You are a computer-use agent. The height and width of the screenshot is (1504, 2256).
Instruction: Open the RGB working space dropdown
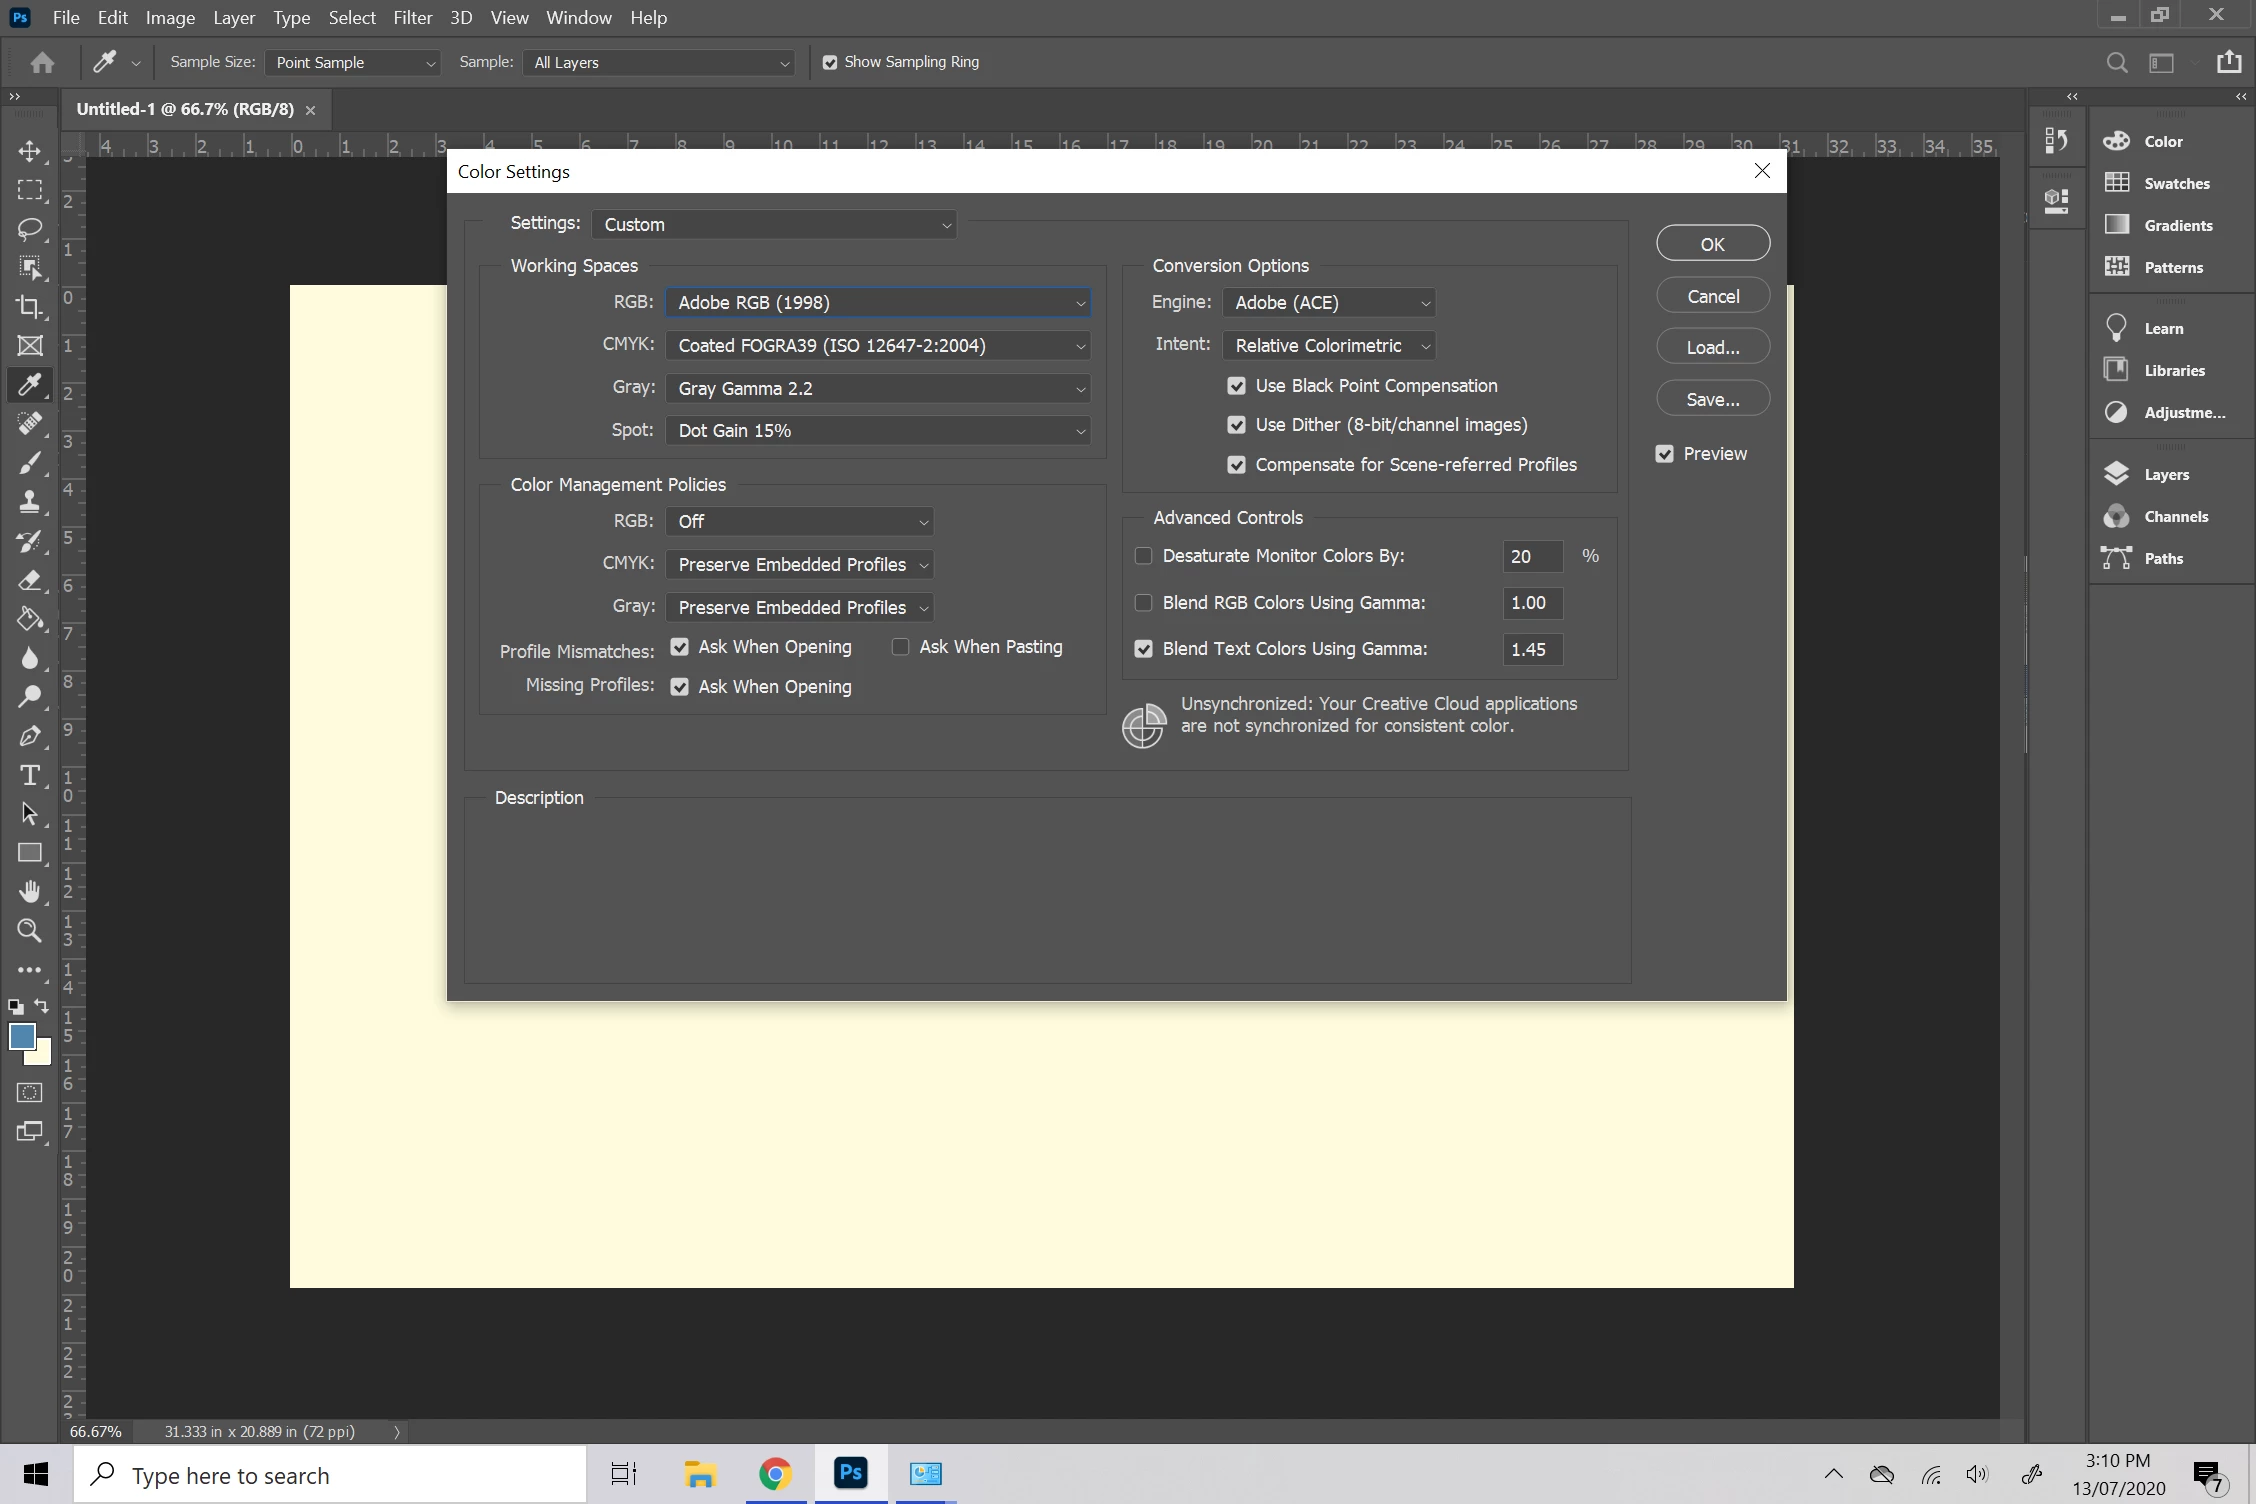[877, 302]
